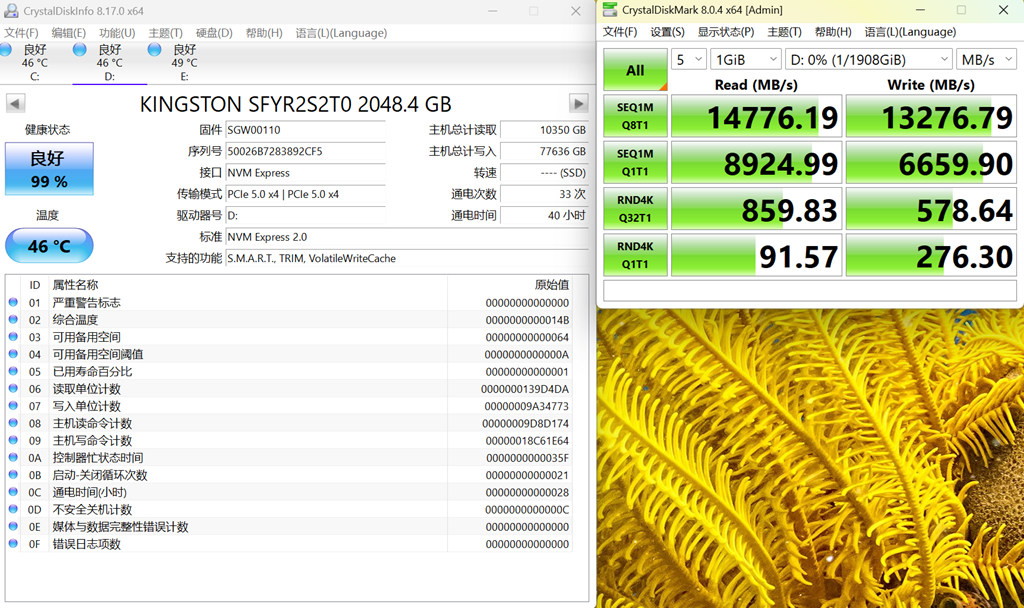This screenshot has height=608, width=1024.
Task: Click the 主机总计读取 value 10350 GB
Action: point(544,130)
